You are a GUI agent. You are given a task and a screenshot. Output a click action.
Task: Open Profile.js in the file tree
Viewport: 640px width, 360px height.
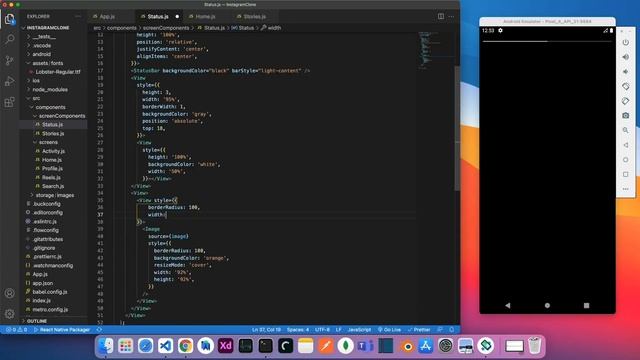tap(53, 169)
